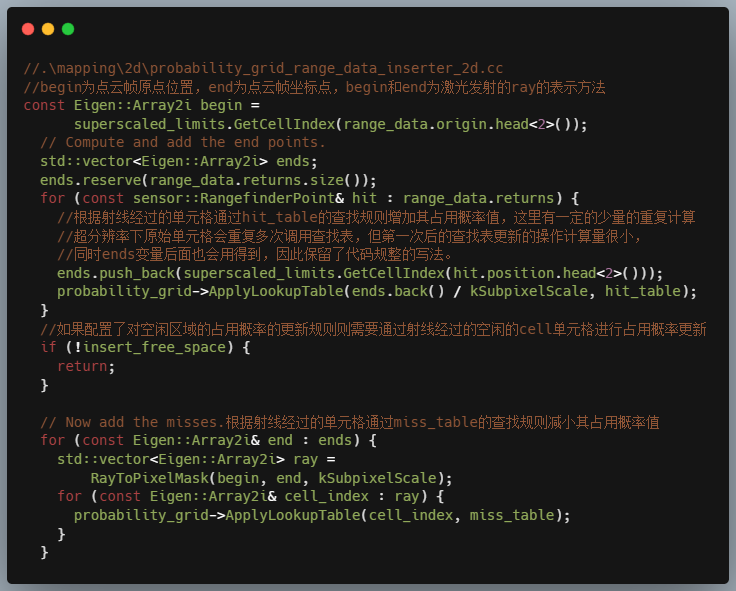Click the 'RayToPixelMask' function call
The height and width of the screenshot is (591, 736).
tap(149, 478)
